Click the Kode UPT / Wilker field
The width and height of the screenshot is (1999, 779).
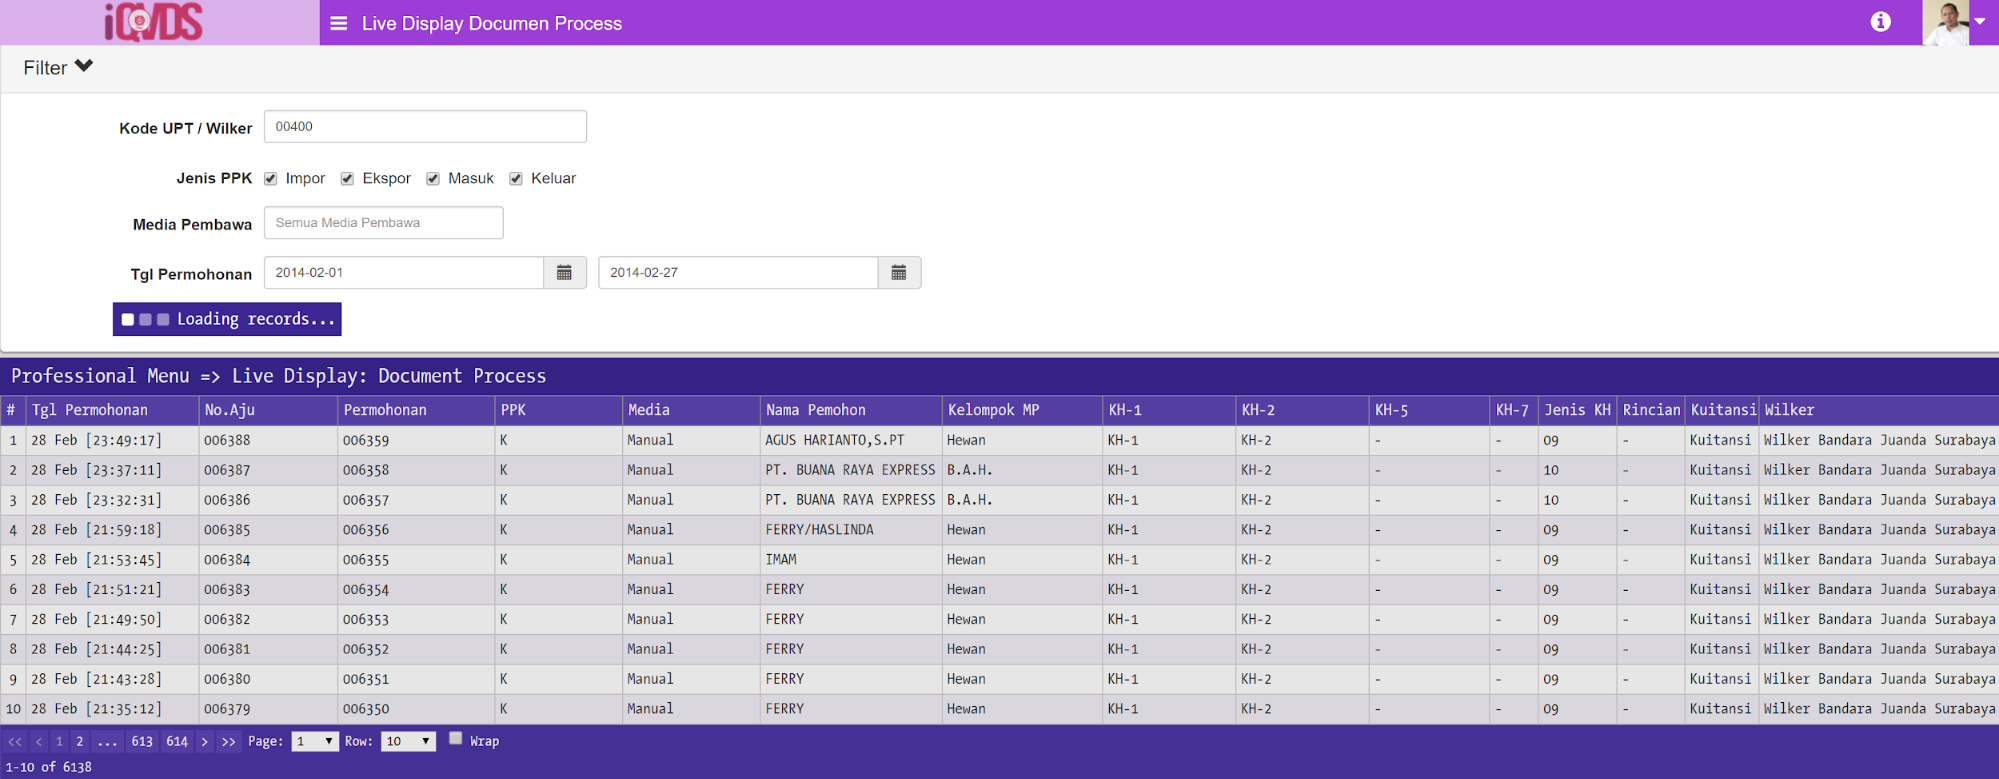[x=425, y=127]
